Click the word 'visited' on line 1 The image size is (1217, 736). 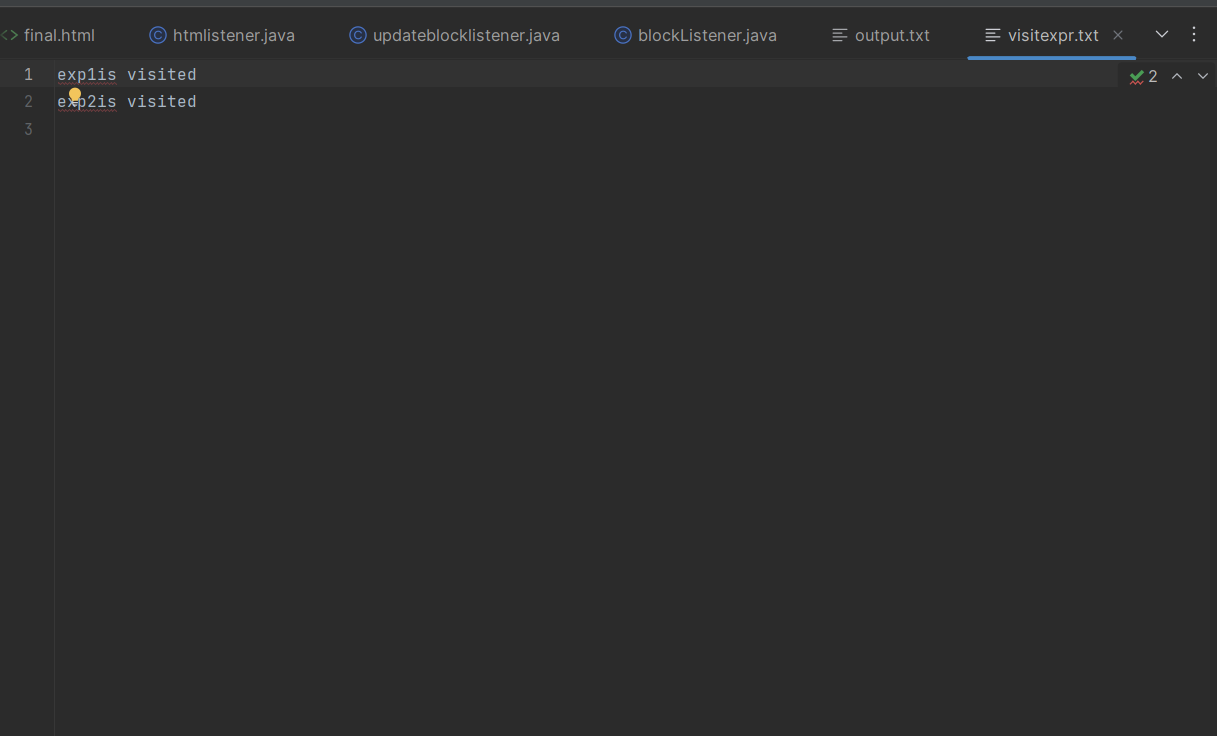(x=162, y=74)
